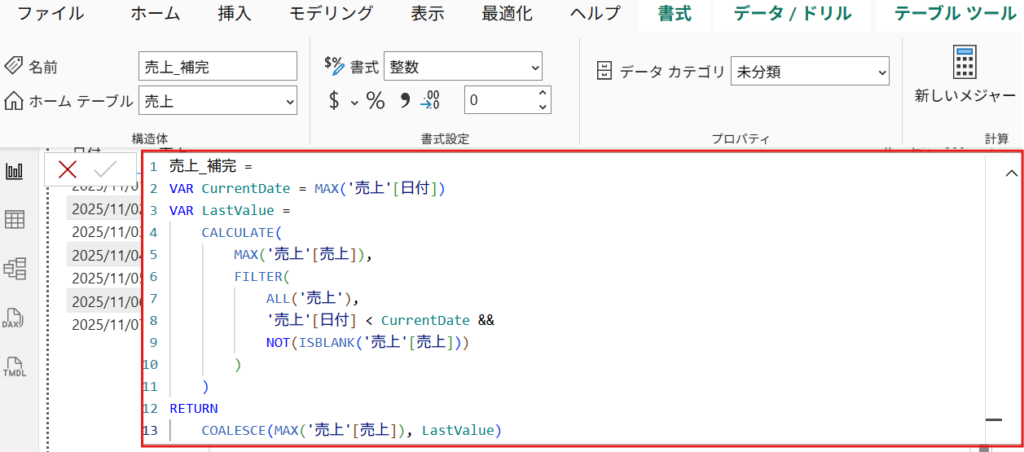Increase decimal places with up stepper arrow
The height and width of the screenshot is (452, 1024).
tap(543, 94)
